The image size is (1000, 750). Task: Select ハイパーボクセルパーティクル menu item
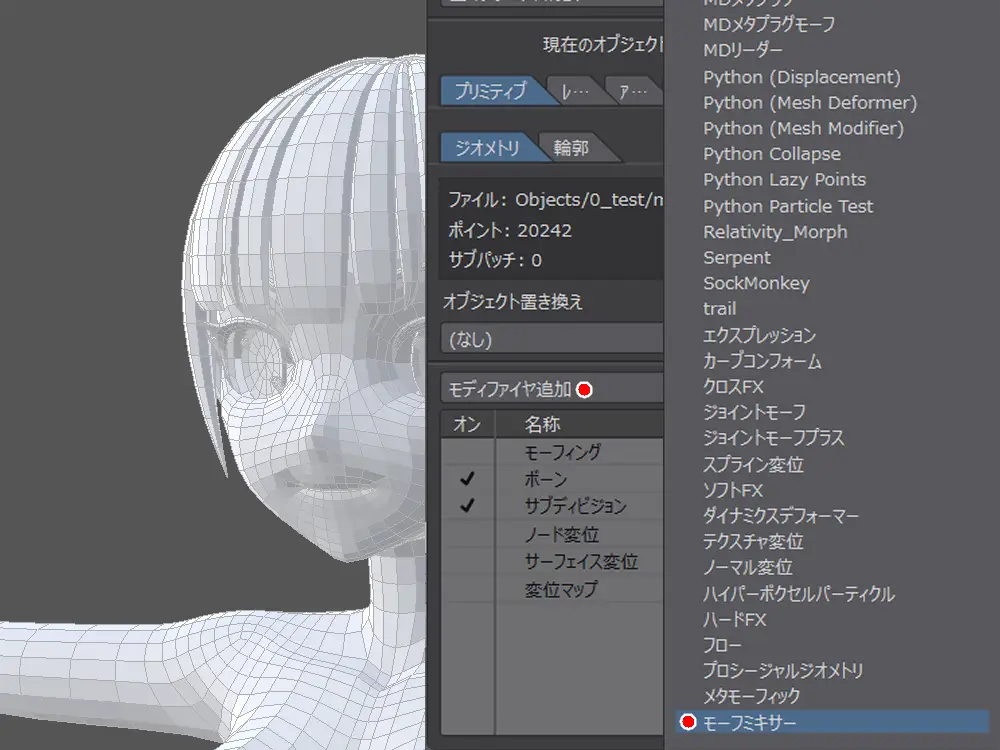pos(798,594)
